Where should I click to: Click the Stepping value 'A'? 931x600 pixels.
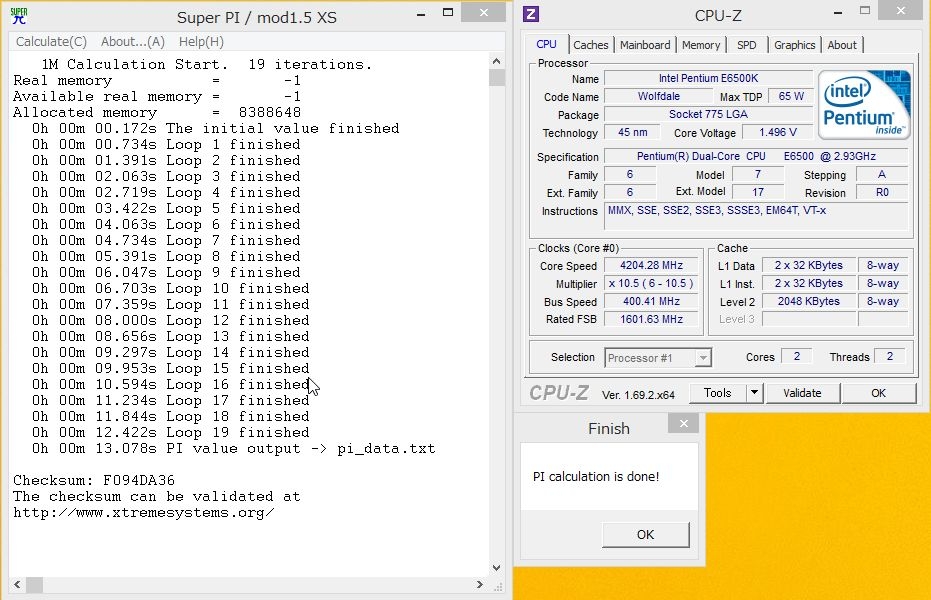click(882, 174)
